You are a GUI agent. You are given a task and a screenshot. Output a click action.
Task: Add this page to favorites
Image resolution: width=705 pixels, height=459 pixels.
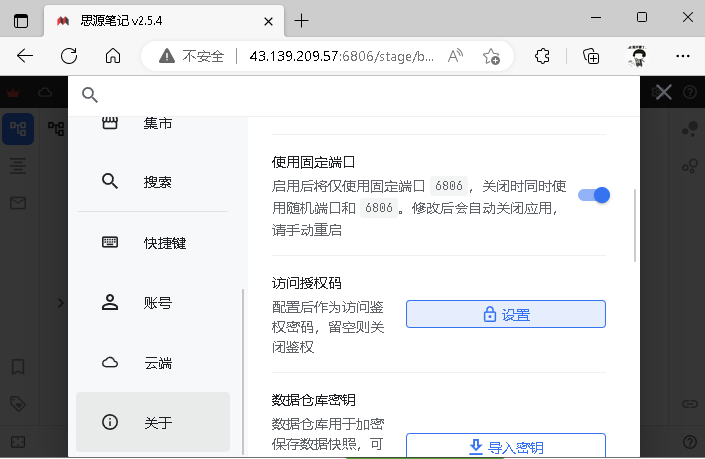pos(491,56)
